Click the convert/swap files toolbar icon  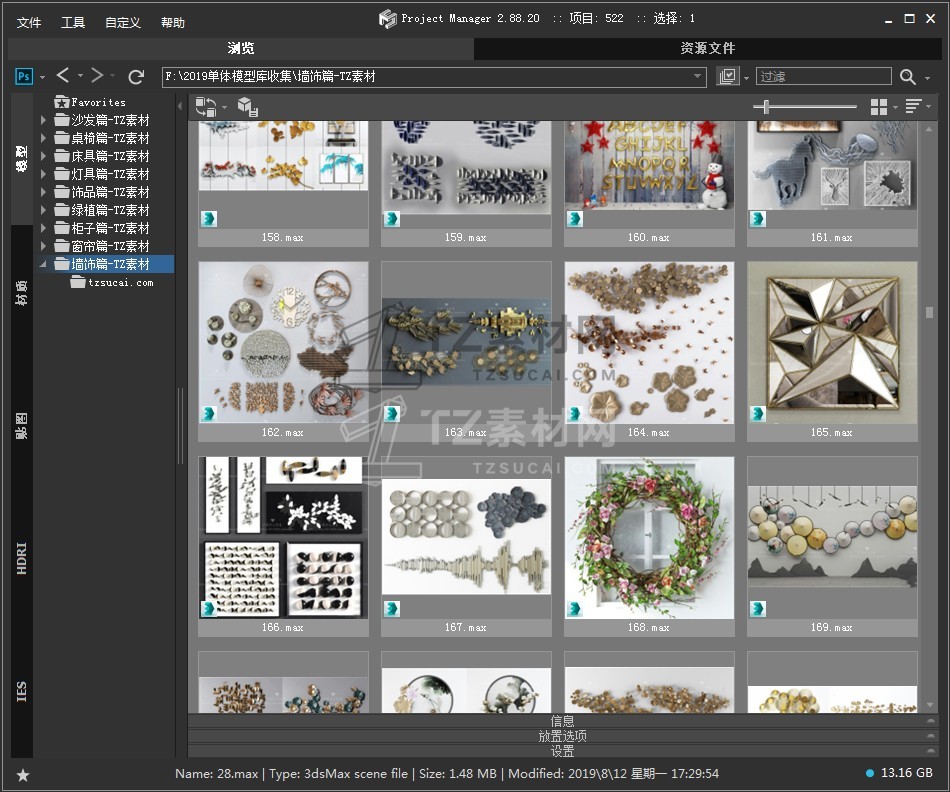point(206,107)
